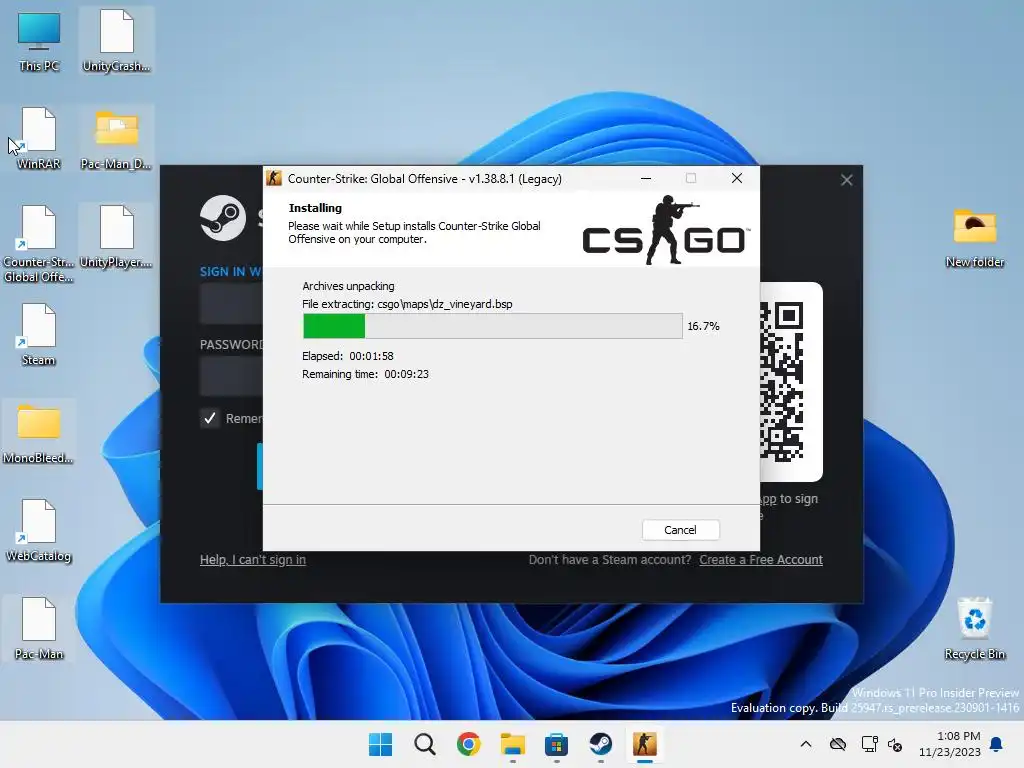
Task: Click the Archives unpacking label
Action: 348,286
